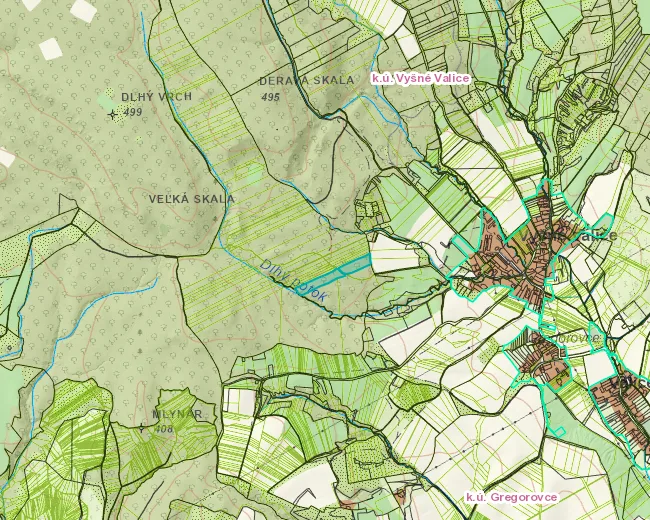Click the 'VEĽKÁ SKALA' map label
The height and width of the screenshot is (520, 650).
[192, 199]
